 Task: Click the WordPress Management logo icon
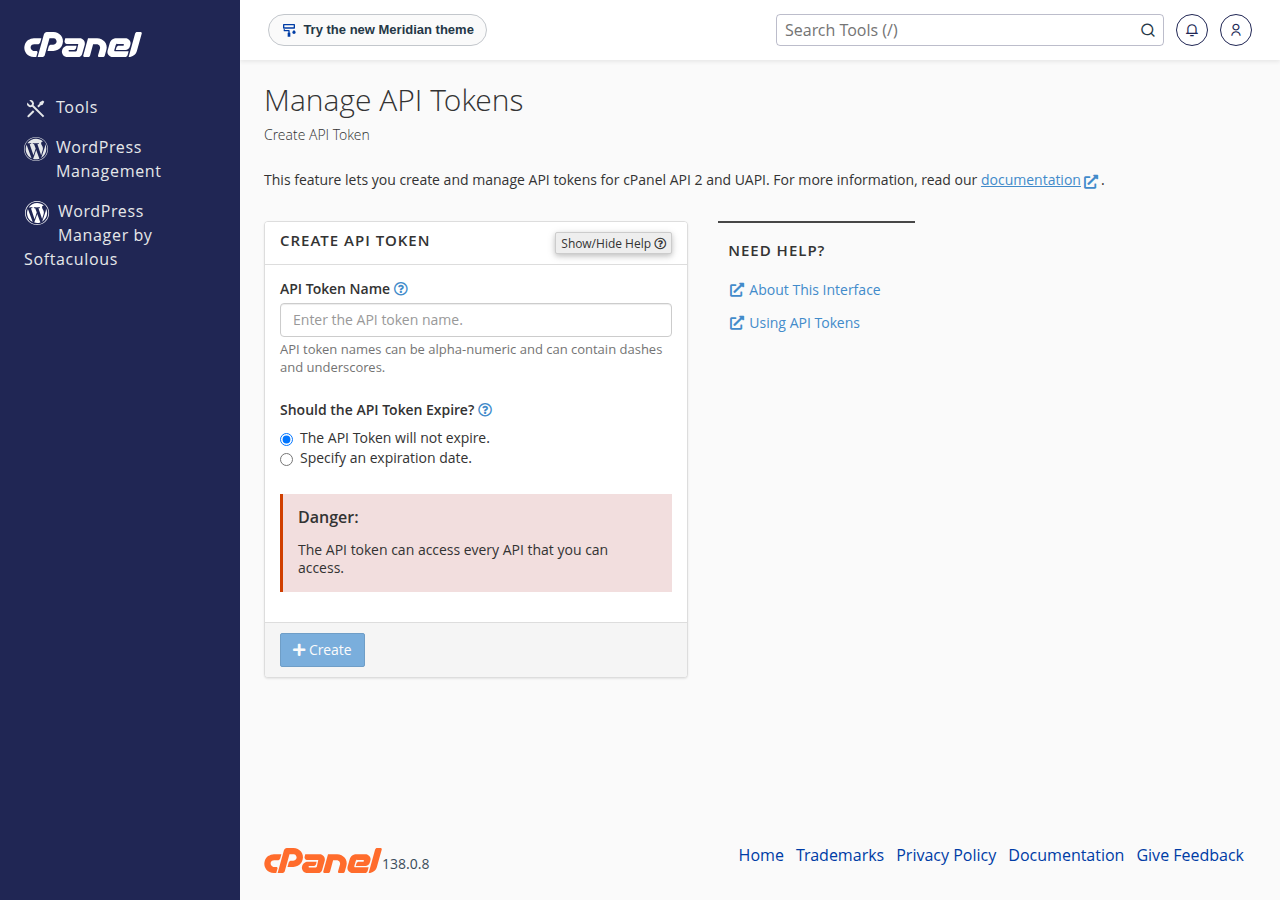36,149
